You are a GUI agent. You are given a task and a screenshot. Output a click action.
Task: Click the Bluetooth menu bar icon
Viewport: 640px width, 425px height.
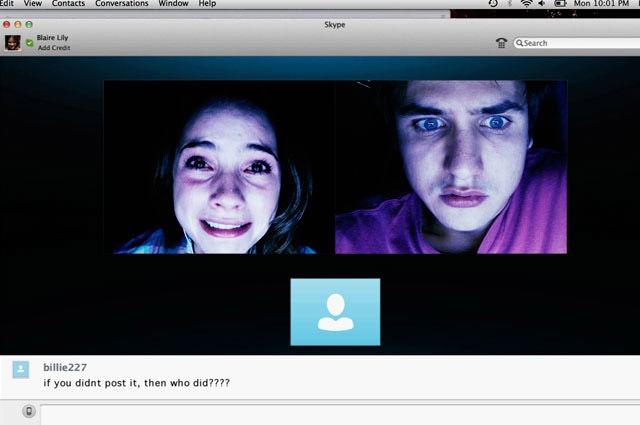(509, 3)
